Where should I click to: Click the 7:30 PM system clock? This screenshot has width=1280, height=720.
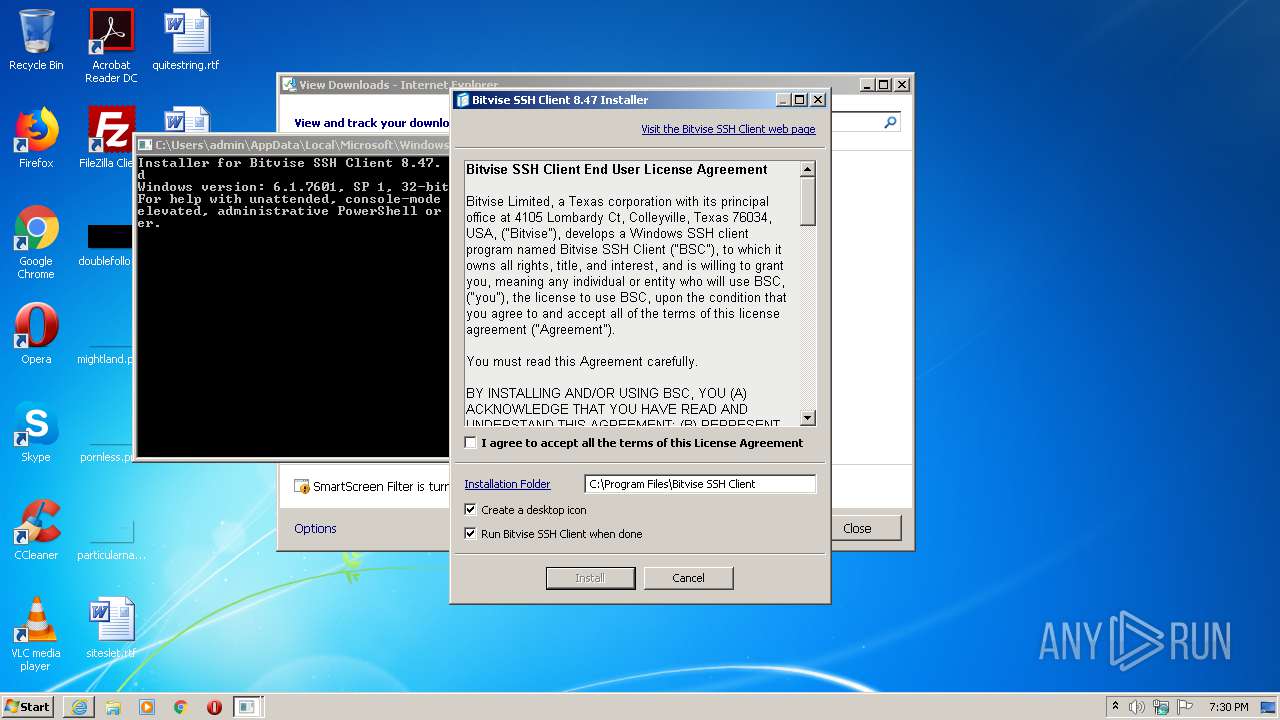click(1228, 707)
